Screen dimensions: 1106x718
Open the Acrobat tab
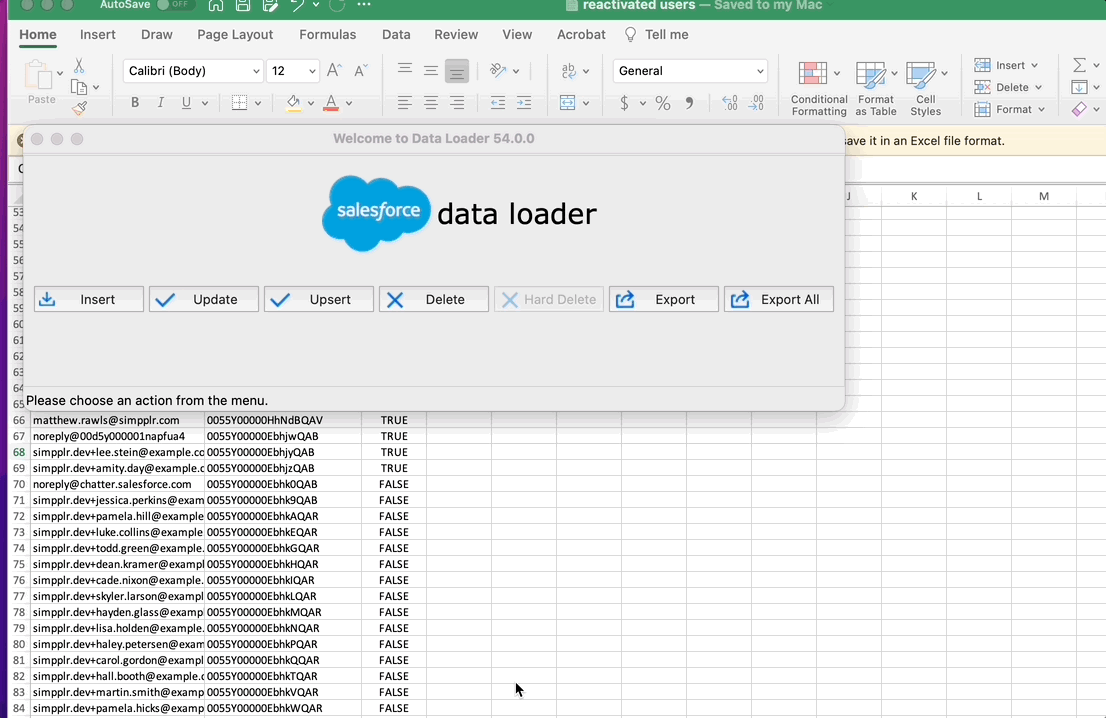pos(581,35)
